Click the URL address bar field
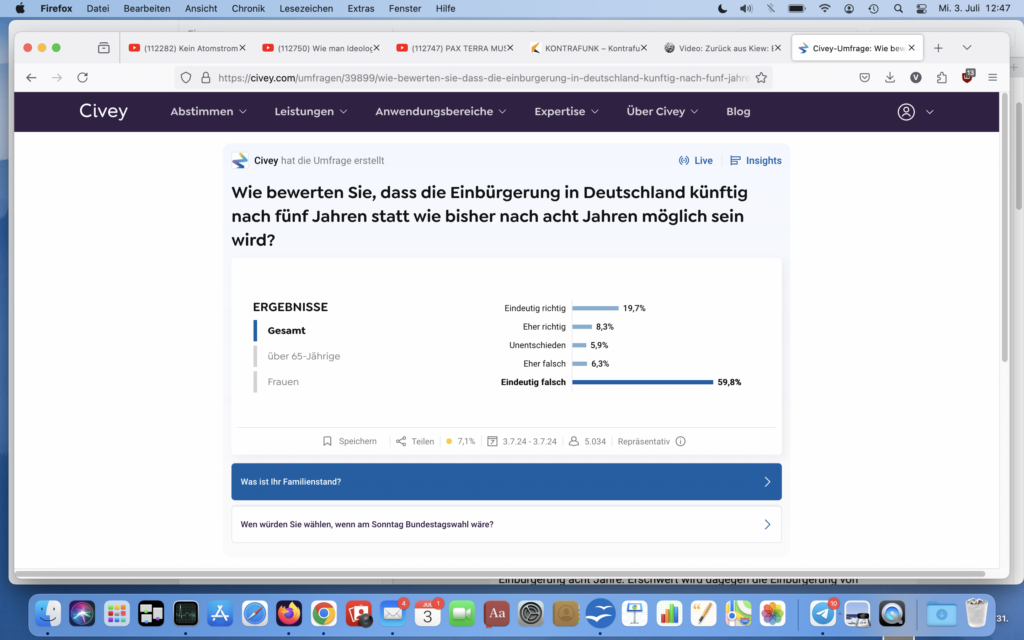Image resolution: width=1024 pixels, height=640 pixels. point(480,77)
